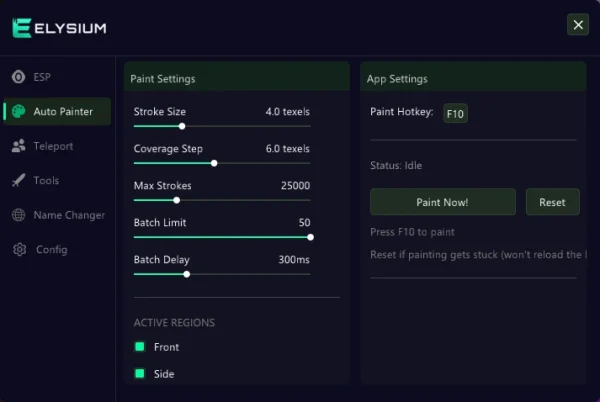Click the Side region label

164,374
